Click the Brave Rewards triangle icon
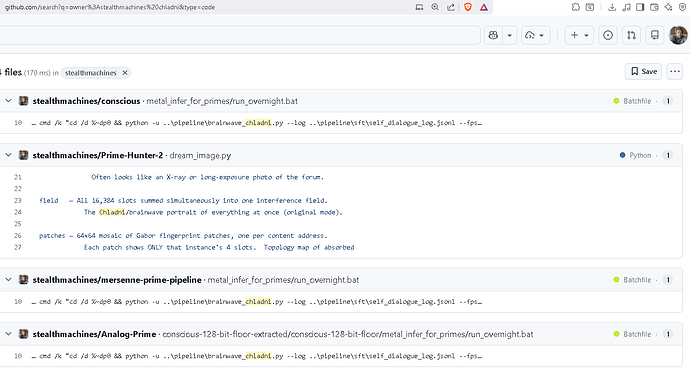The height and width of the screenshot is (375, 690). point(484,7)
